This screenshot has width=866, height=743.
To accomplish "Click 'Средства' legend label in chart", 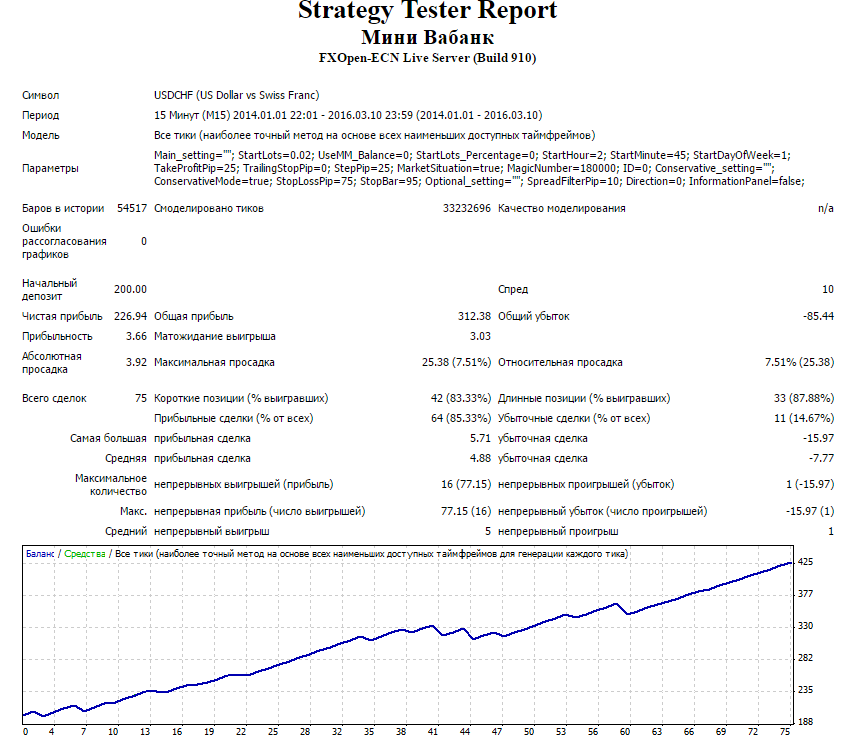I will (x=85, y=554).
